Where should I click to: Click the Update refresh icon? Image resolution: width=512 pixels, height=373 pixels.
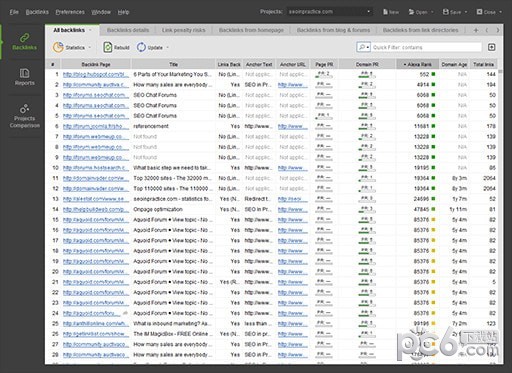point(141,47)
